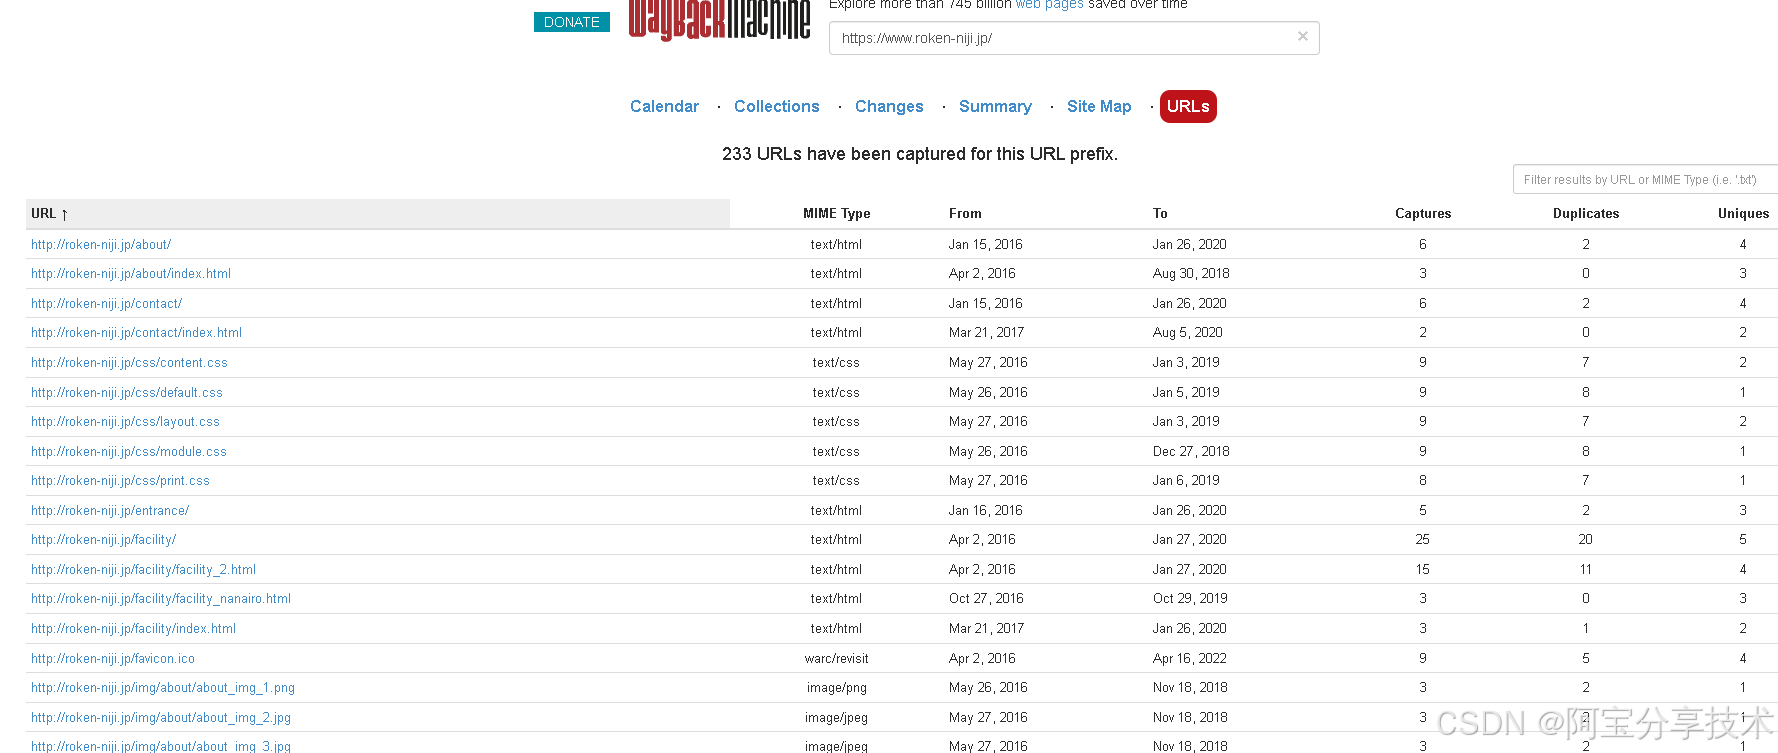Open the about_img_2.jpg link
The height and width of the screenshot is (753, 1778).
pyautogui.click(x=161, y=717)
